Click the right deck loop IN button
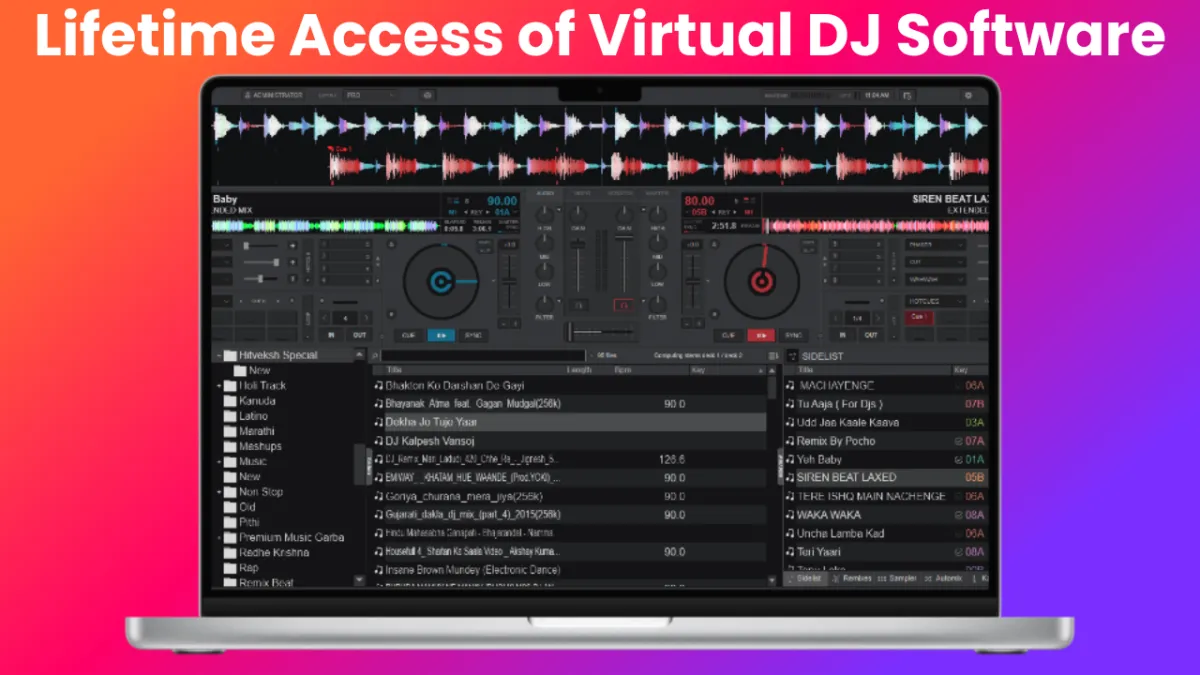The width and height of the screenshot is (1200, 675). [x=844, y=335]
